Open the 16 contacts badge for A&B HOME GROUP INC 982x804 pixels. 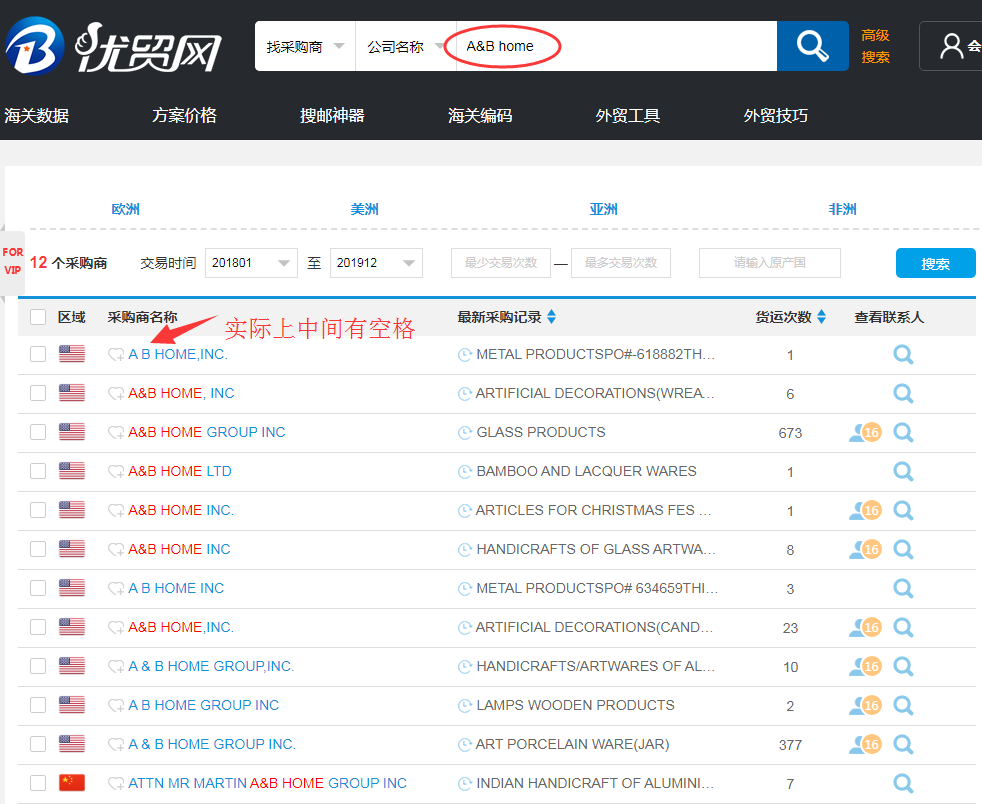click(865, 432)
